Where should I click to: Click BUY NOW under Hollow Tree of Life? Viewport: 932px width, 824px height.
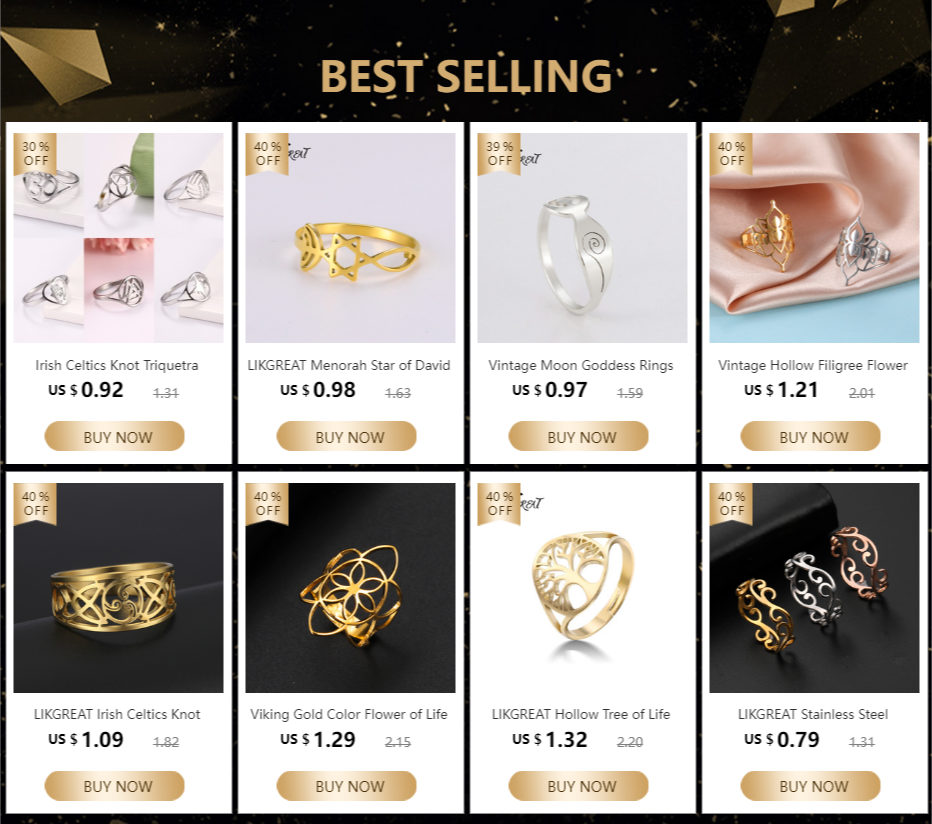[578, 786]
